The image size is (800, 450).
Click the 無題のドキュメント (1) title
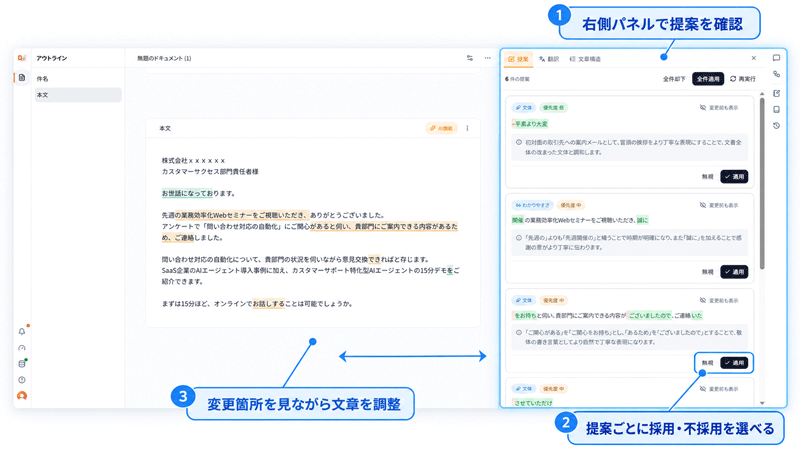pyautogui.click(x=164, y=58)
